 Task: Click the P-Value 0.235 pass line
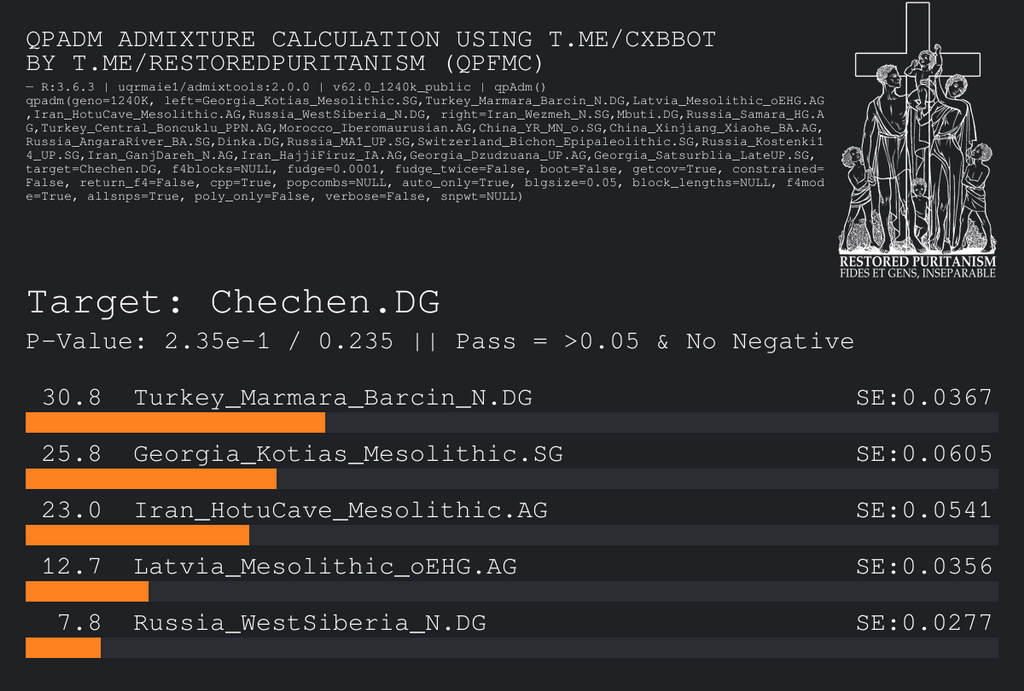coord(440,341)
